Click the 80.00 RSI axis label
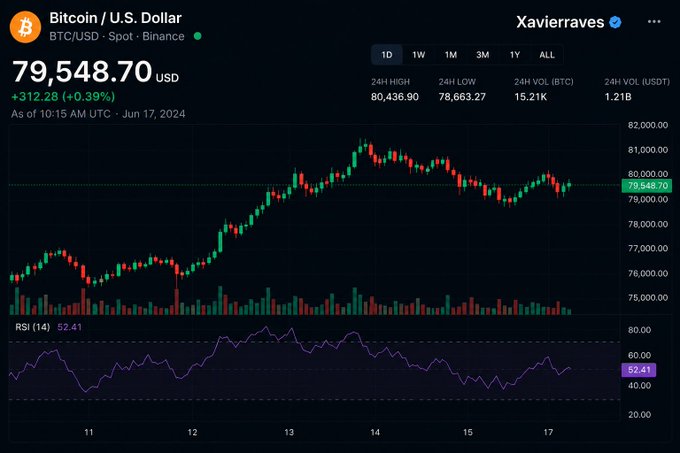 [x=639, y=330]
